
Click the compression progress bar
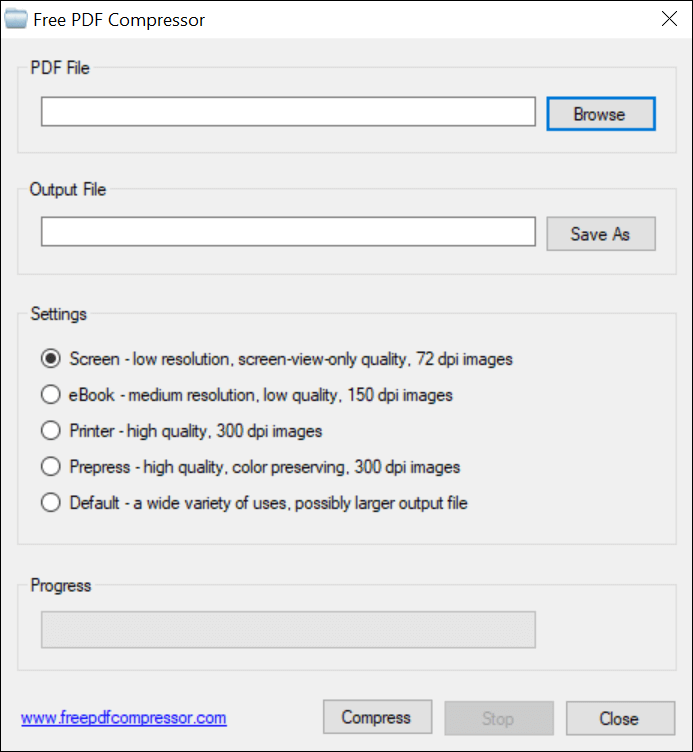[x=288, y=630]
